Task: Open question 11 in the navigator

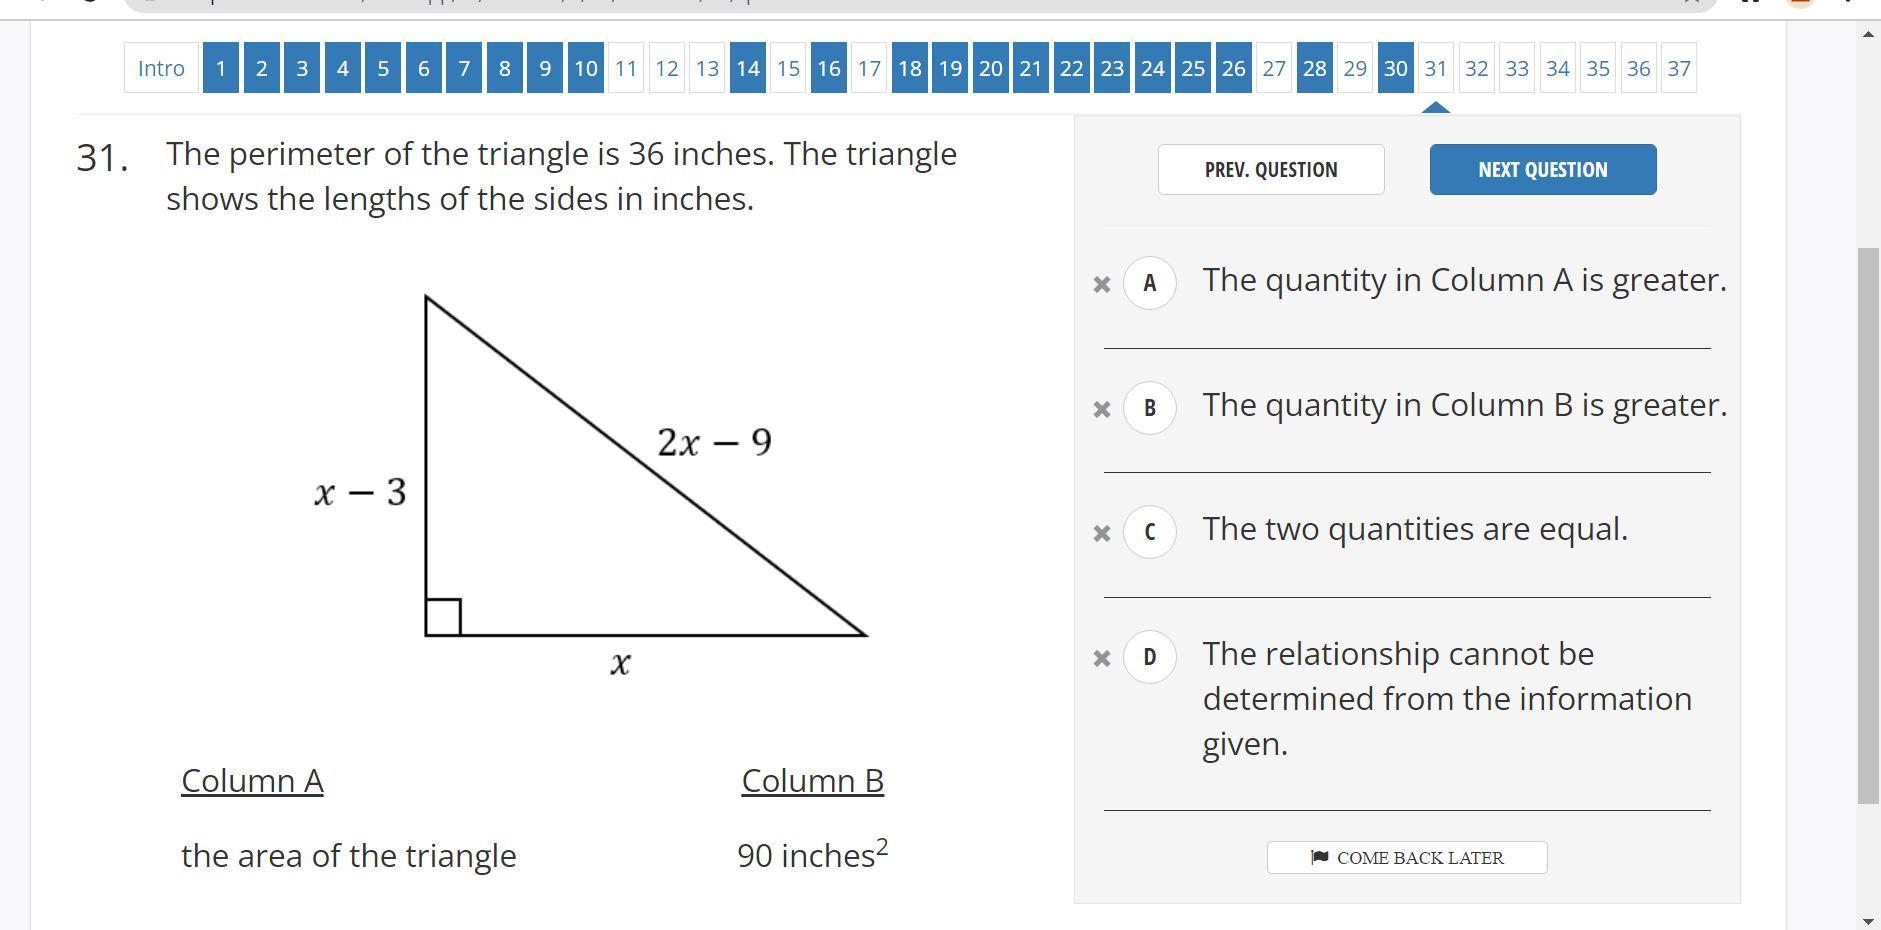Action: coord(626,69)
